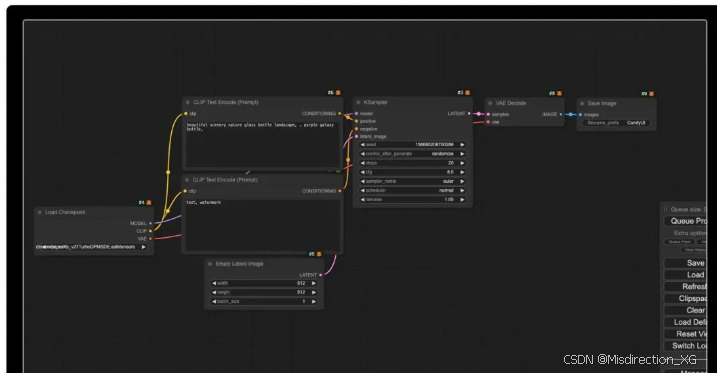Open the checkpoint name selector arrow in Load Checkpoint
Image resolution: width=717 pixels, height=373 pixels.
[144, 247]
